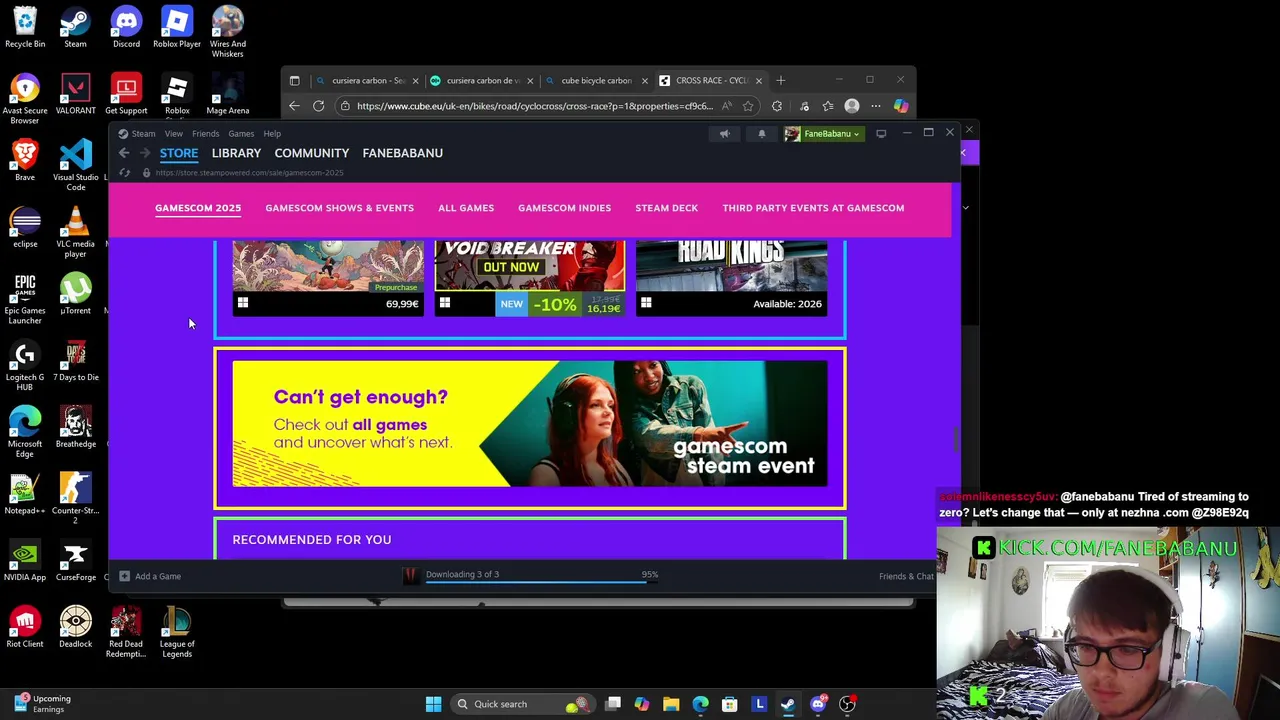Open THIRD PARTY EVENTS AT GAMESCOM tab
1280x720 pixels.
813,208
